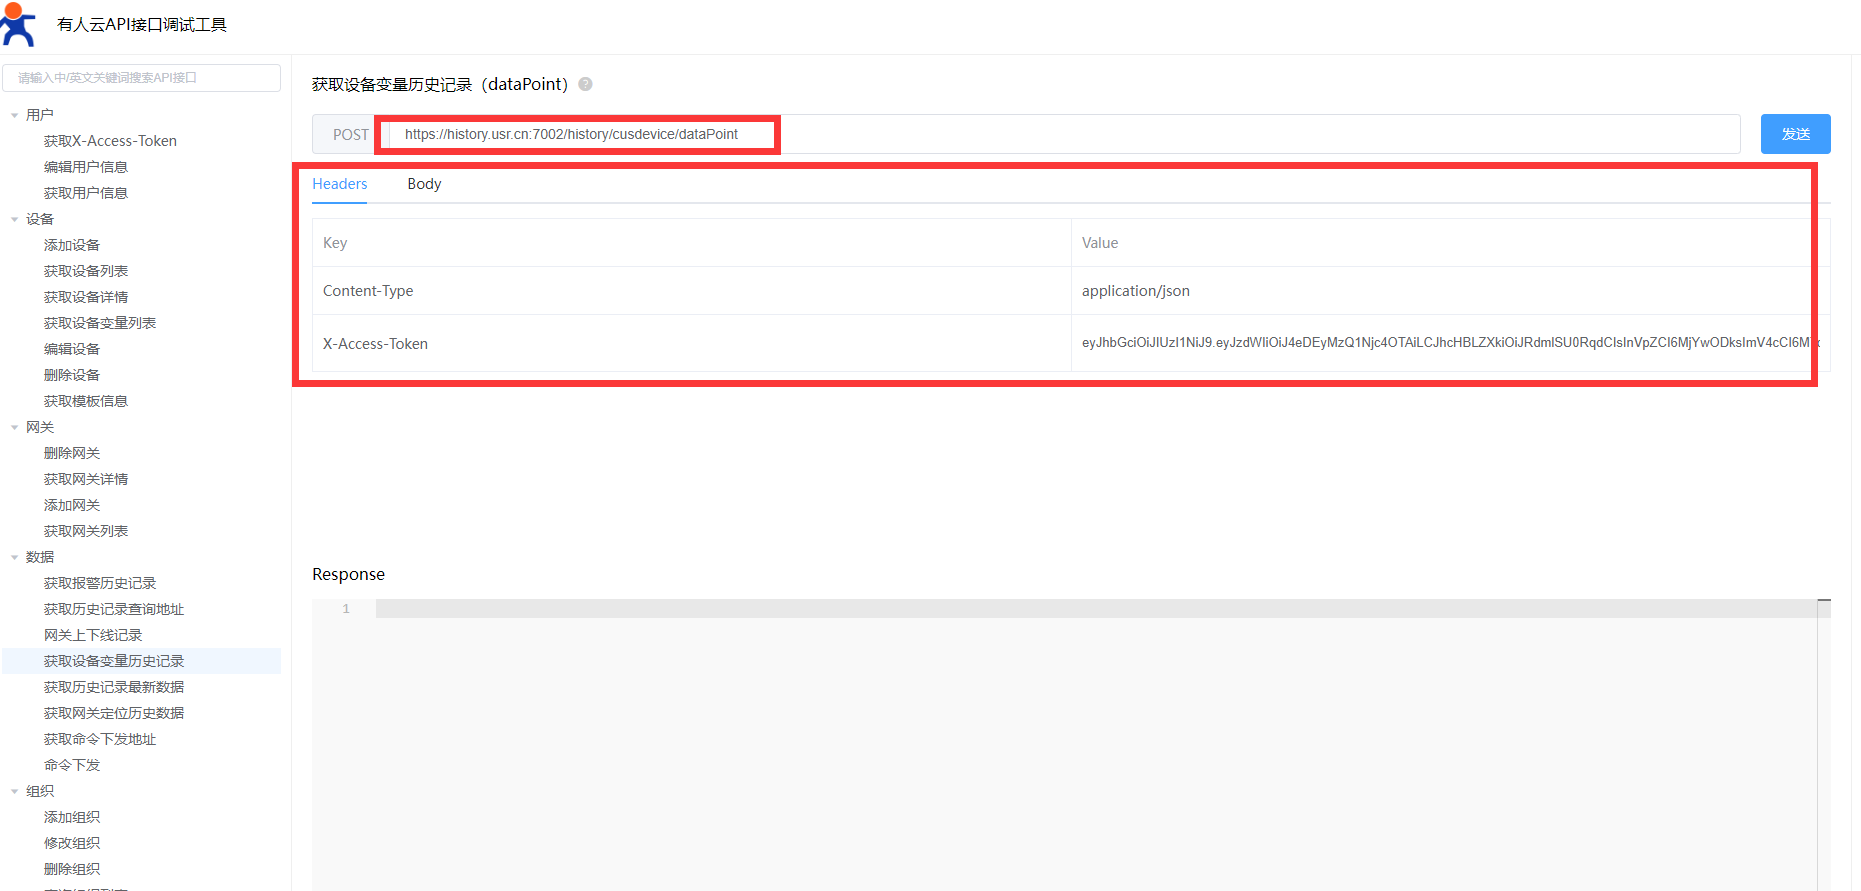Select 获取设备列表 in sidebar
This screenshot has width=1861, height=891.
pyautogui.click(x=86, y=271)
